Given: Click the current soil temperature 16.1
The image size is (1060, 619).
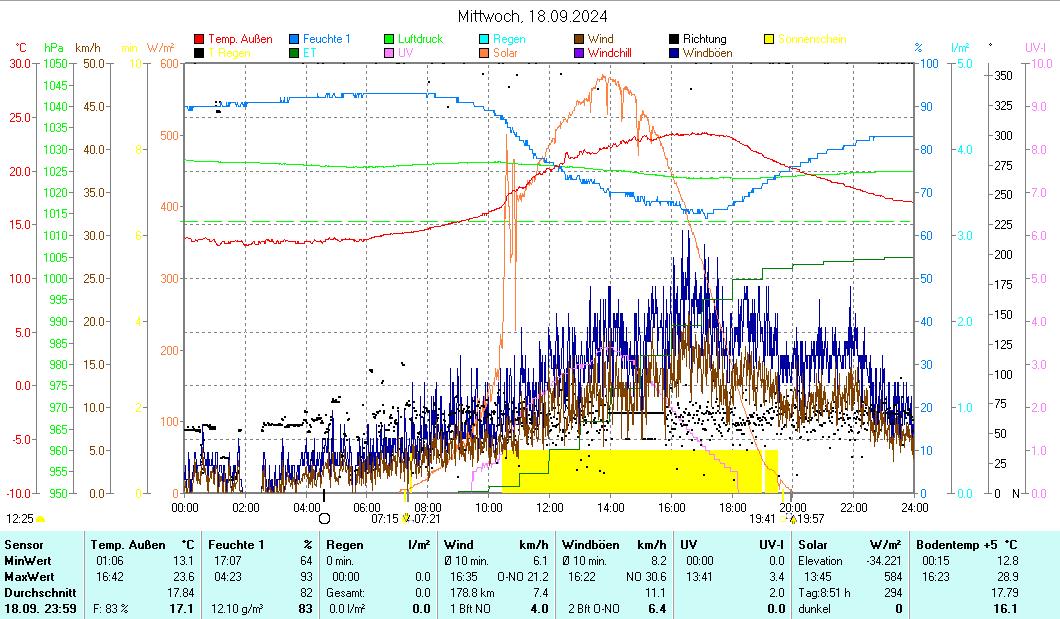Looking at the screenshot, I should (x=1005, y=609).
